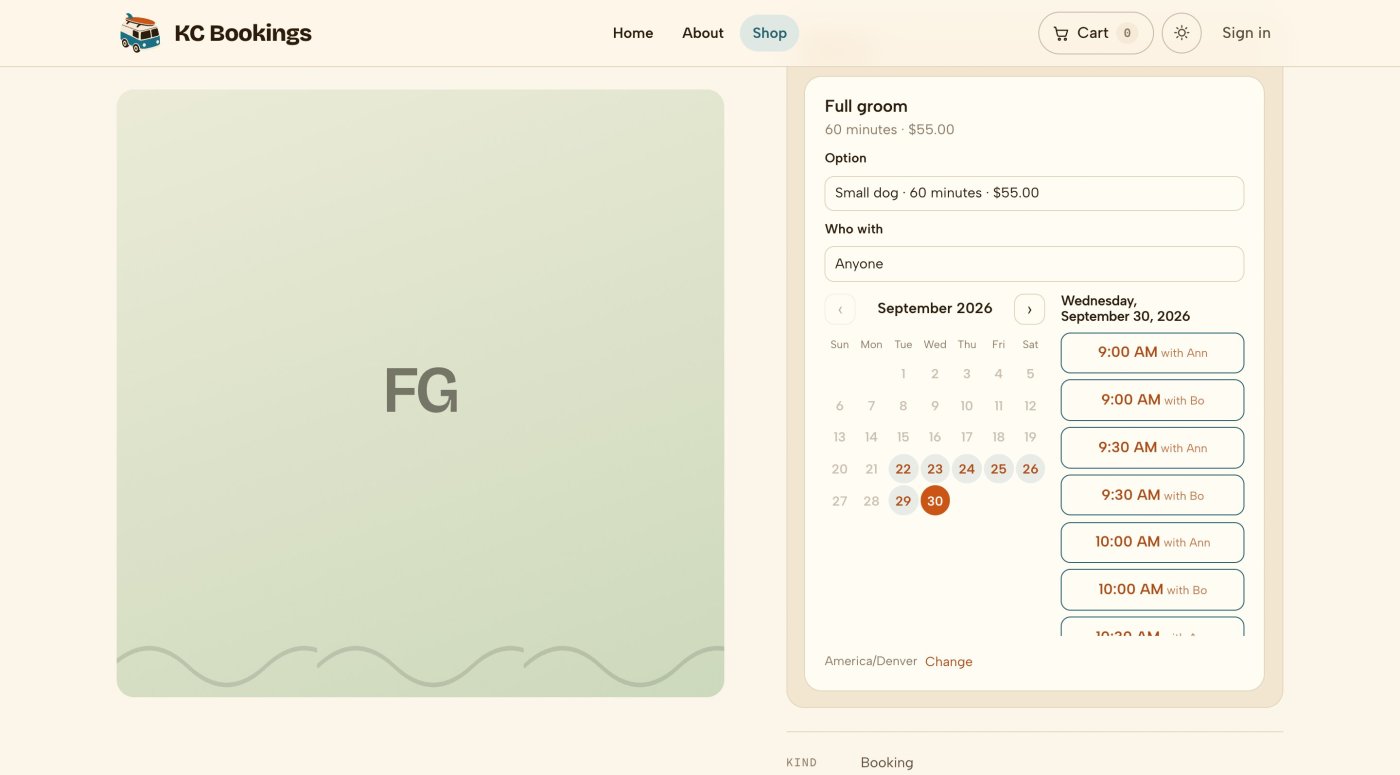Image resolution: width=1400 pixels, height=775 pixels.
Task: Choose the 9:30 AM slot with Bo
Action: 1152,495
